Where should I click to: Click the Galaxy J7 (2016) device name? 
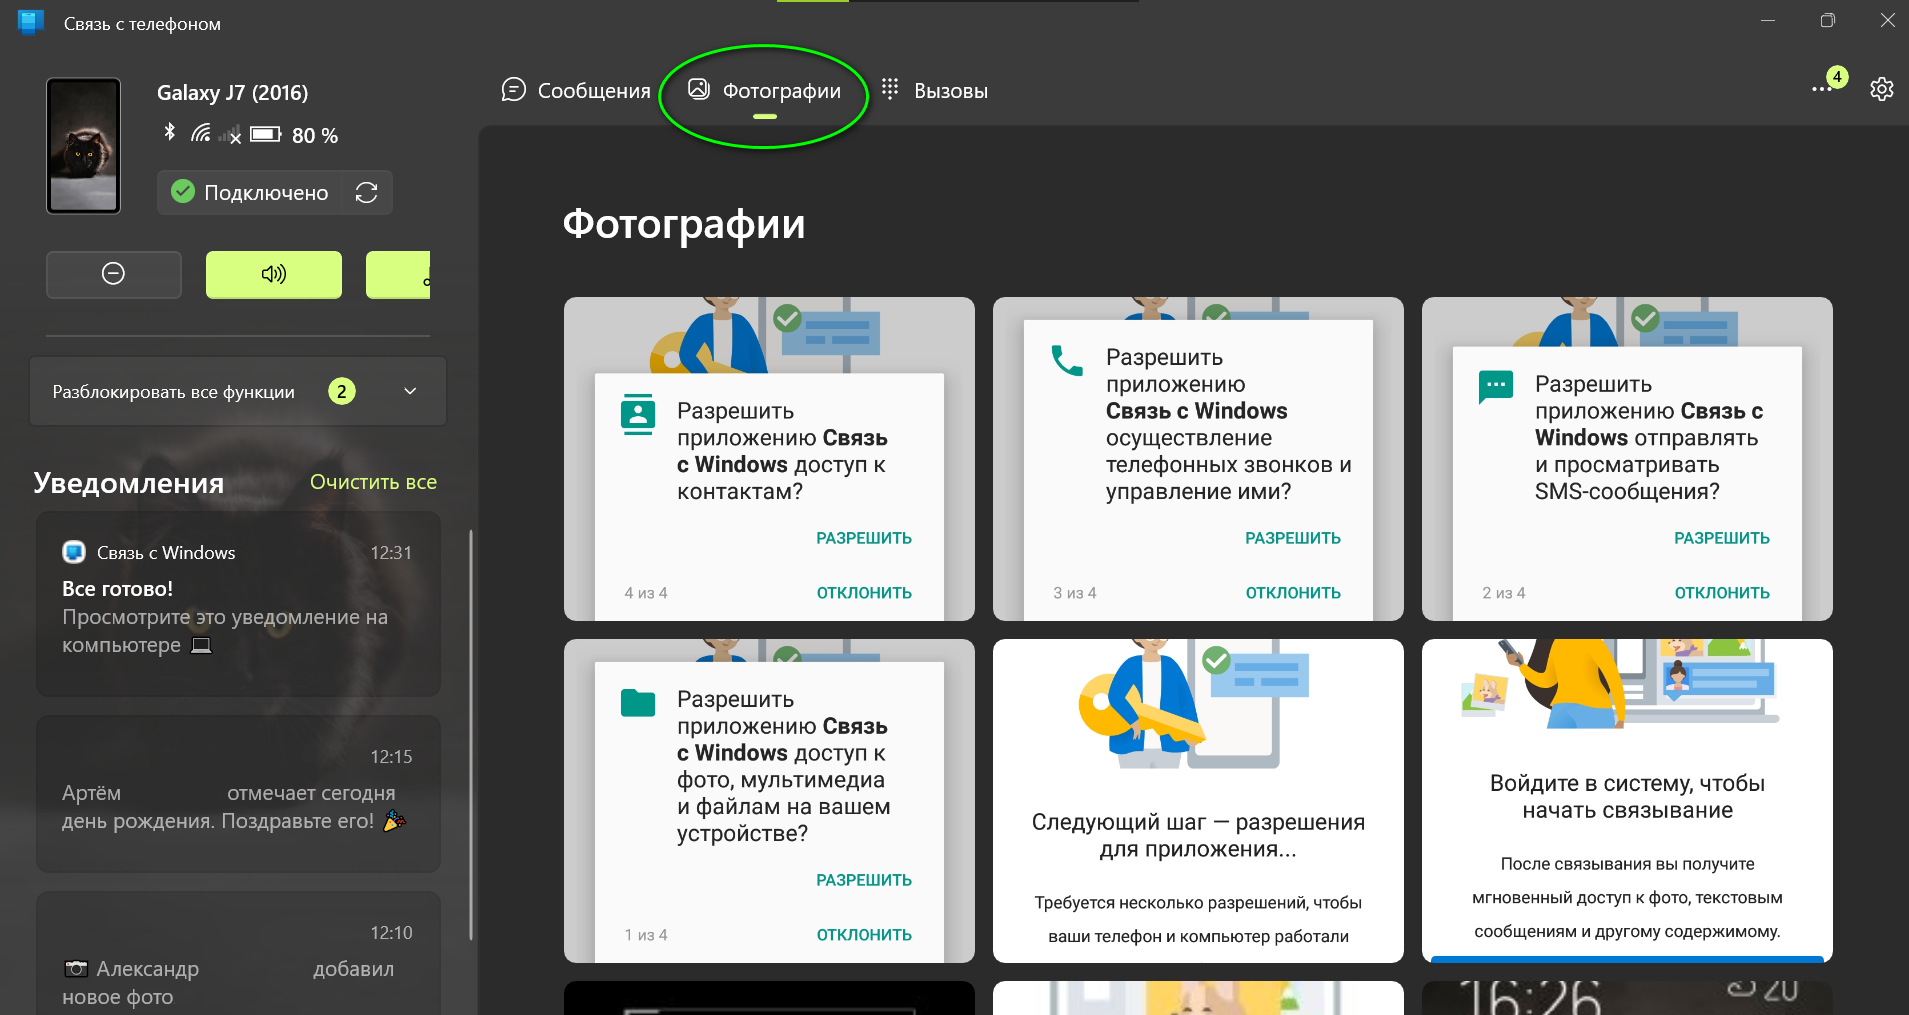click(232, 93)
